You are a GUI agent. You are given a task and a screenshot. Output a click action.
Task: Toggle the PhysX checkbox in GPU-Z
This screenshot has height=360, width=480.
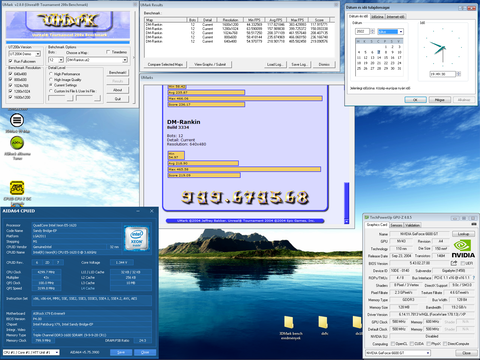(x=429, y=344)
